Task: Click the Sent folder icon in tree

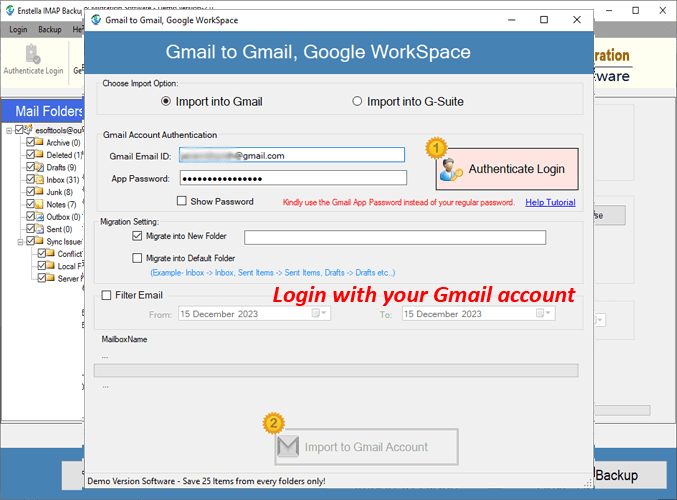Action: (x=39, y=228)
